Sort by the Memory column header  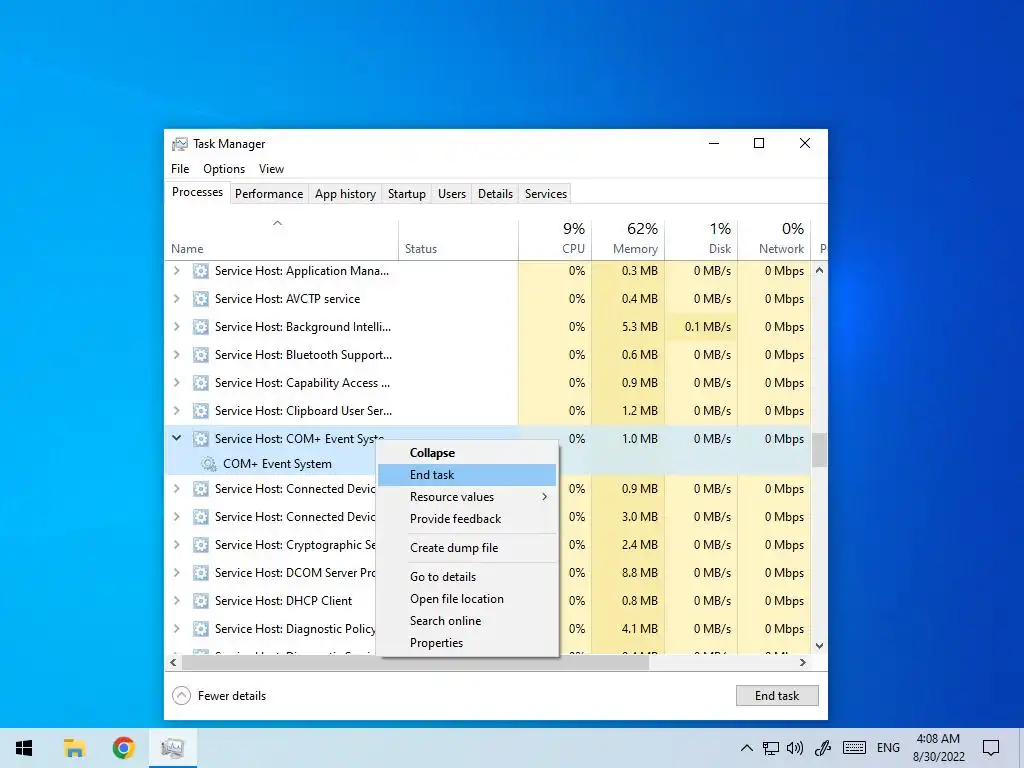click(x=628, y=239)
